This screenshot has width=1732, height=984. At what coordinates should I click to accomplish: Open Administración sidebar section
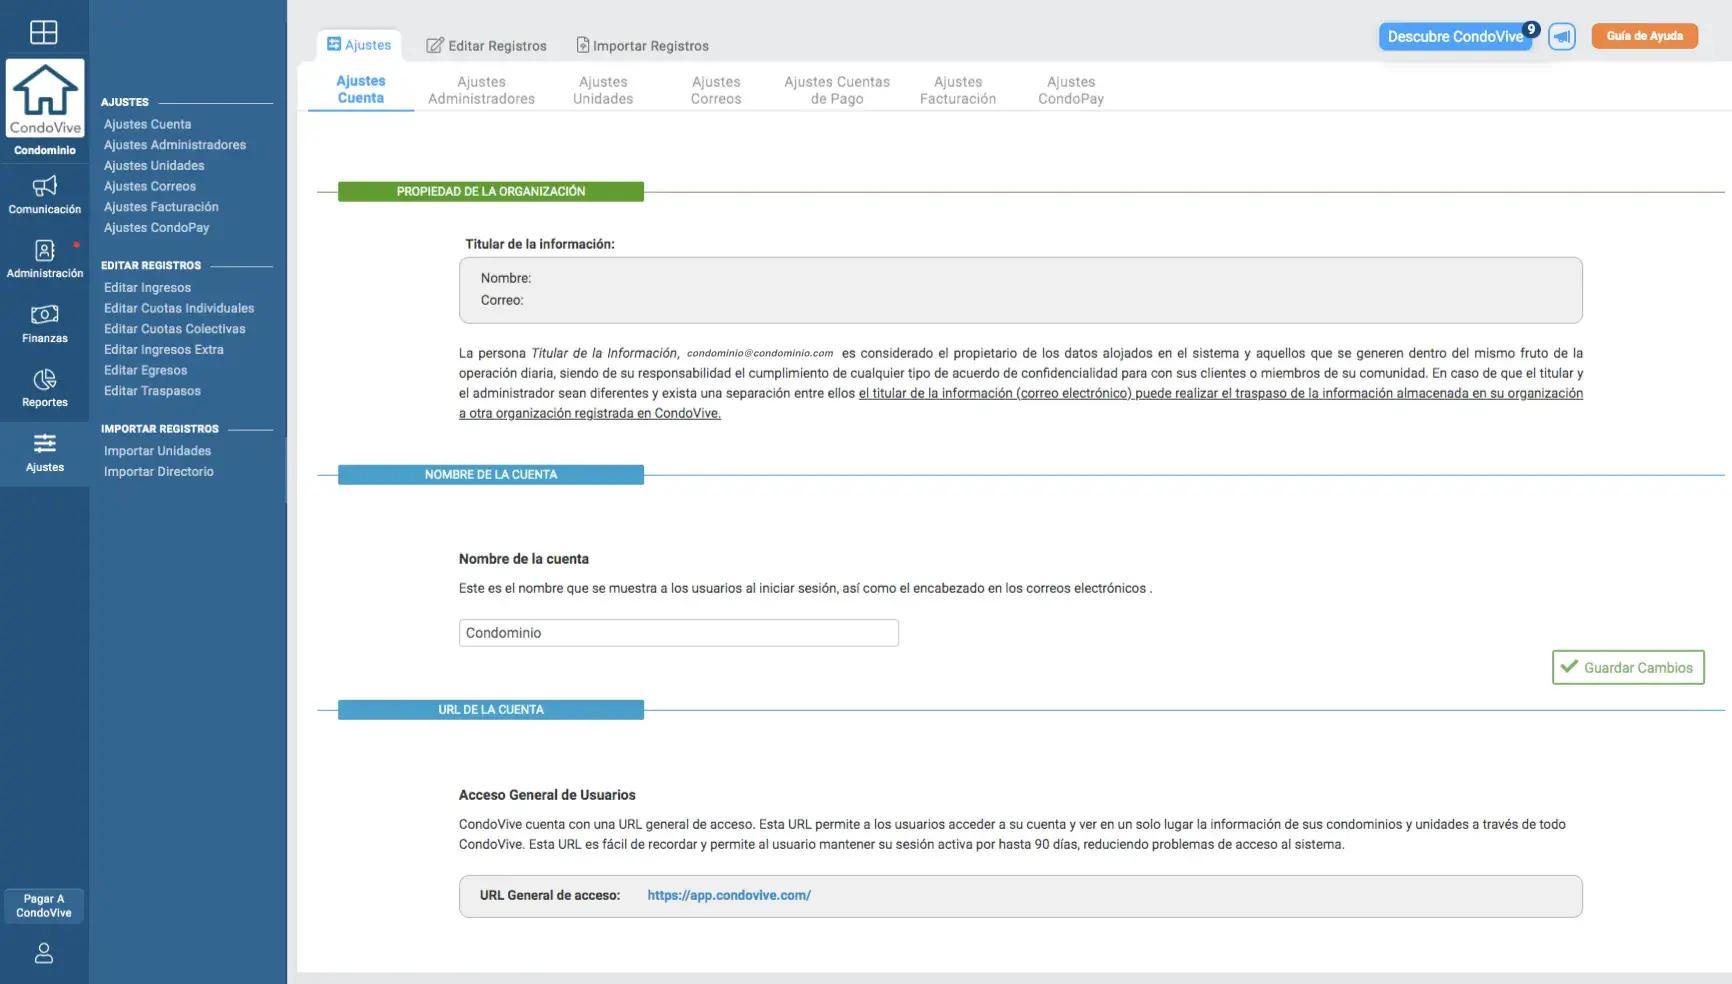[x=45, y=259]
